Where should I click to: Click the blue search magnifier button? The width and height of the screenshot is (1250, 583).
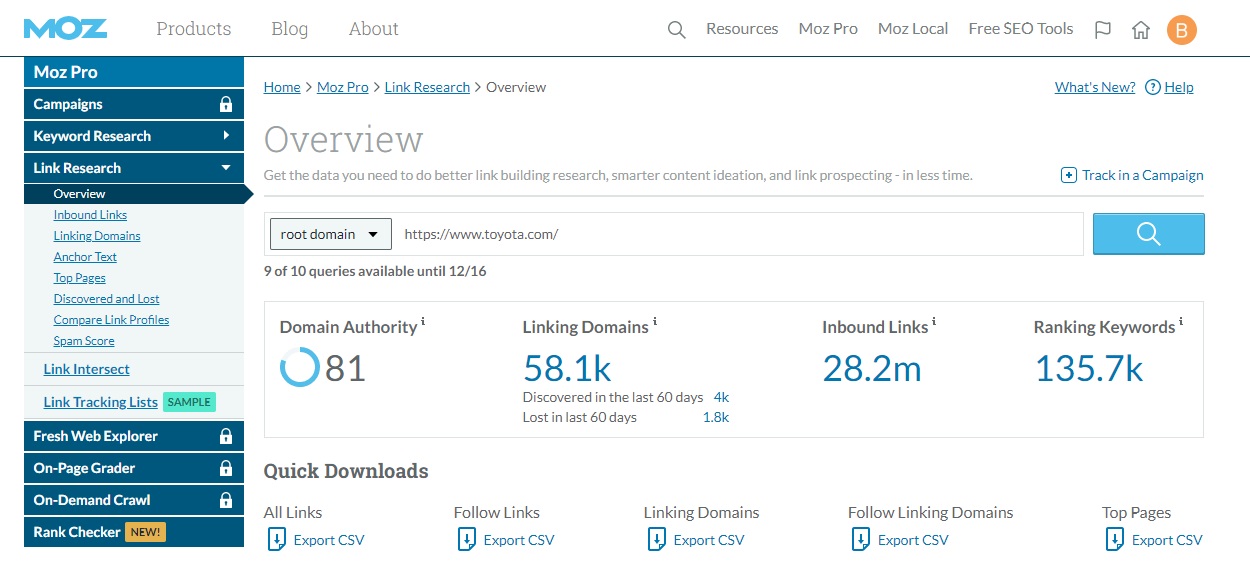point(1148,234)
